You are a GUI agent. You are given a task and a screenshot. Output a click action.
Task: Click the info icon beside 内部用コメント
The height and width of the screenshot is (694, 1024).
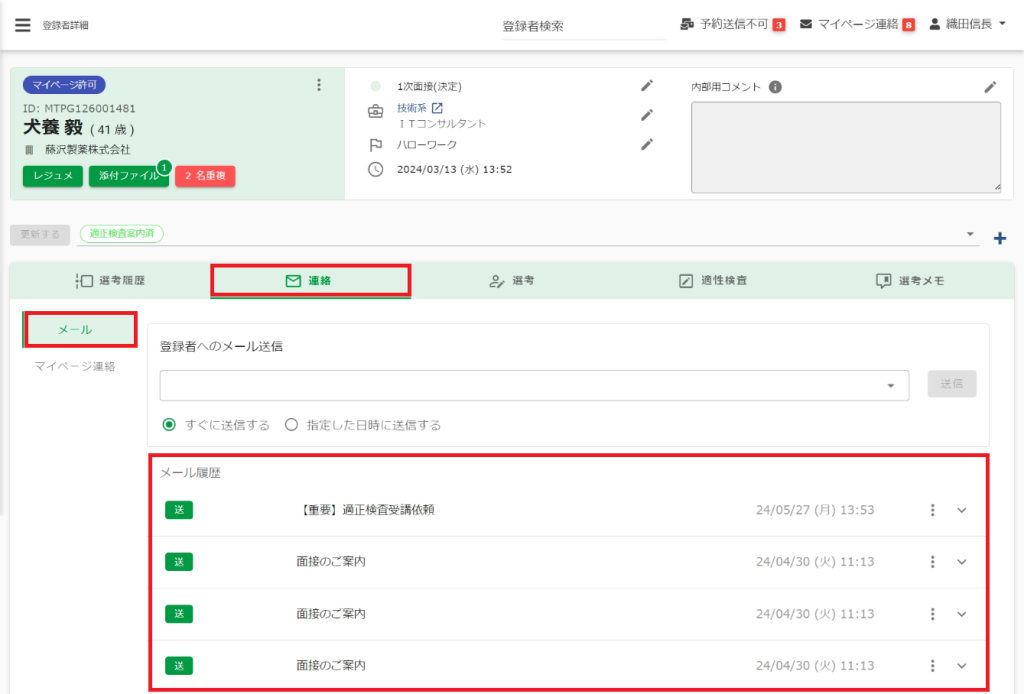[x=775, y=87]
